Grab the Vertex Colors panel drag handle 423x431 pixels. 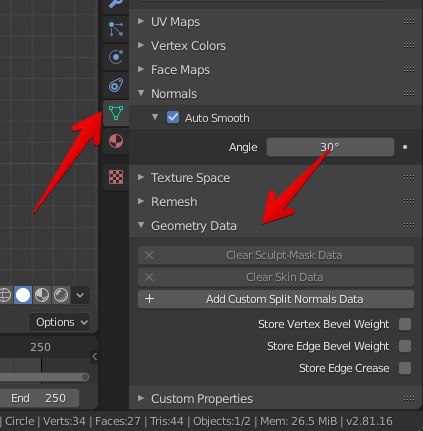(x=409, y=46)
